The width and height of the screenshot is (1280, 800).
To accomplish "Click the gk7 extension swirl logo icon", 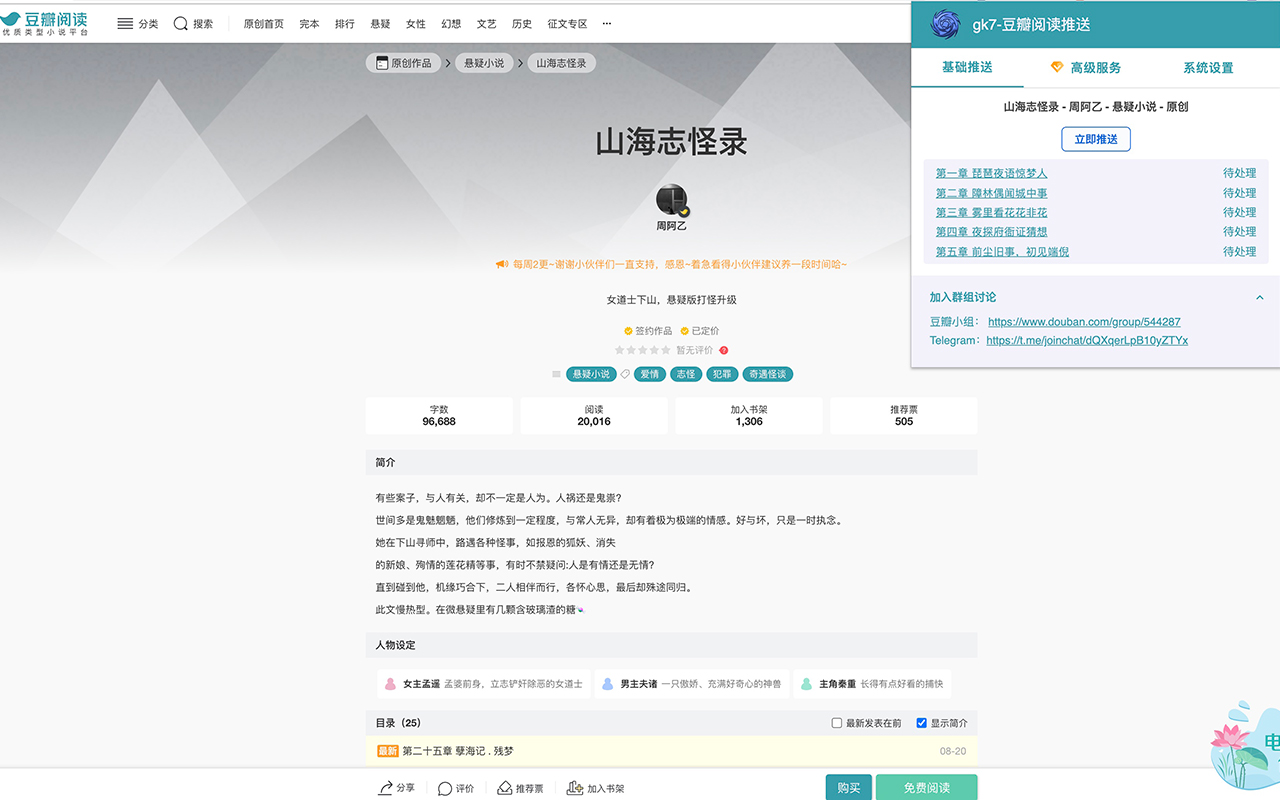I will click(x=943, y=24).
